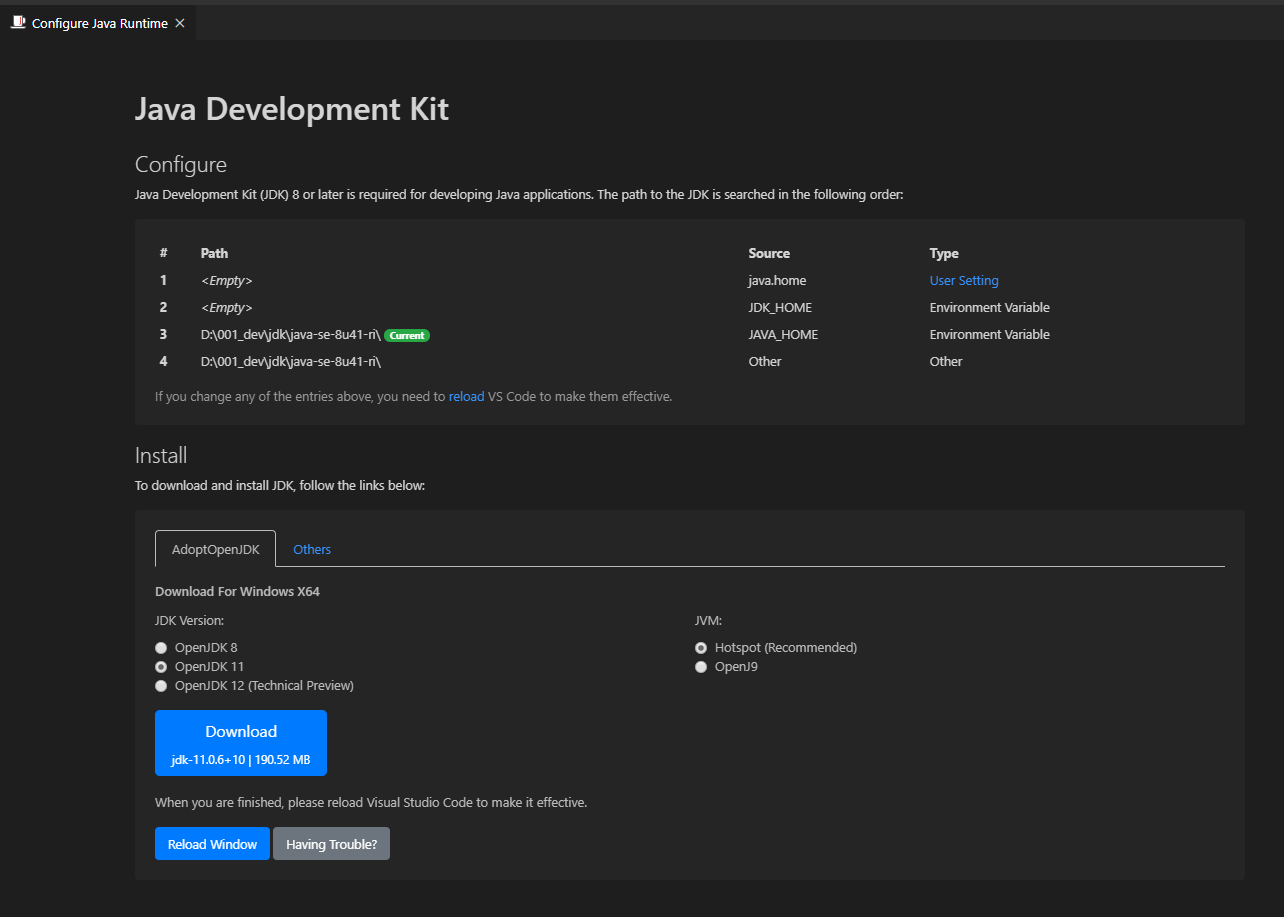Click the JAVA_HOME source cell

click(x=783, y=335)
